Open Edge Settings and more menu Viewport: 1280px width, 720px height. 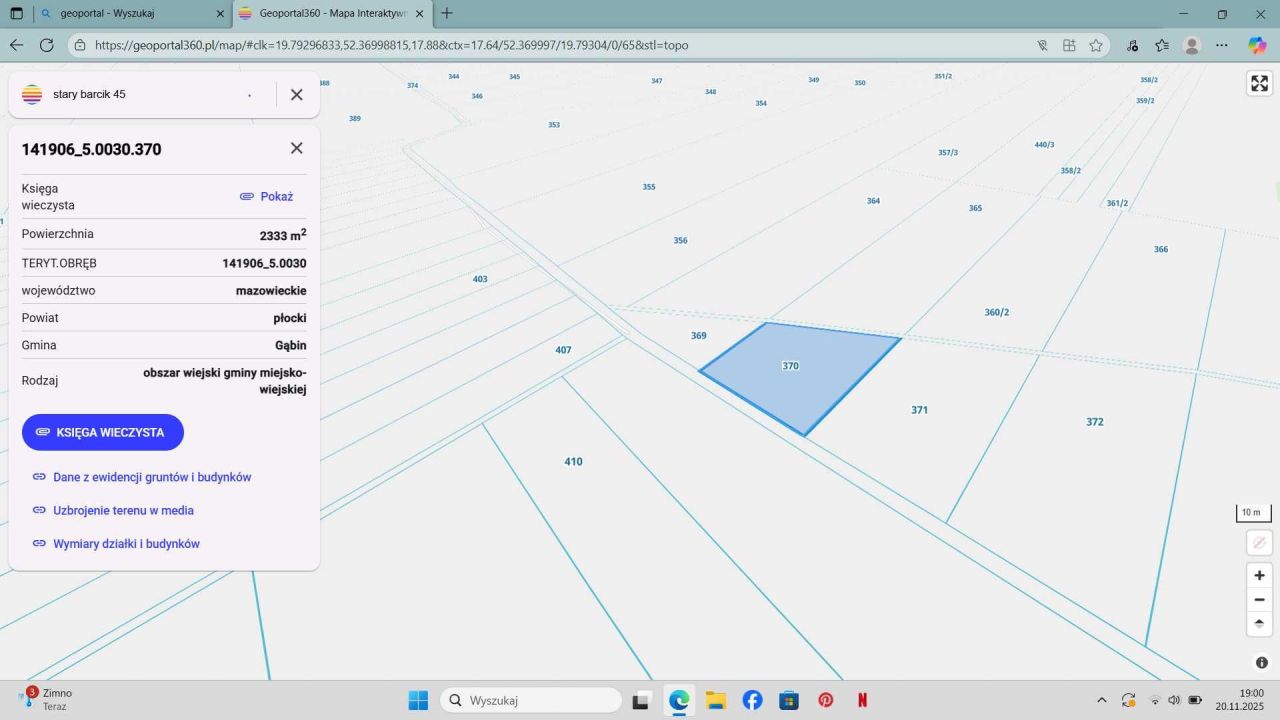pos(1221,45)
